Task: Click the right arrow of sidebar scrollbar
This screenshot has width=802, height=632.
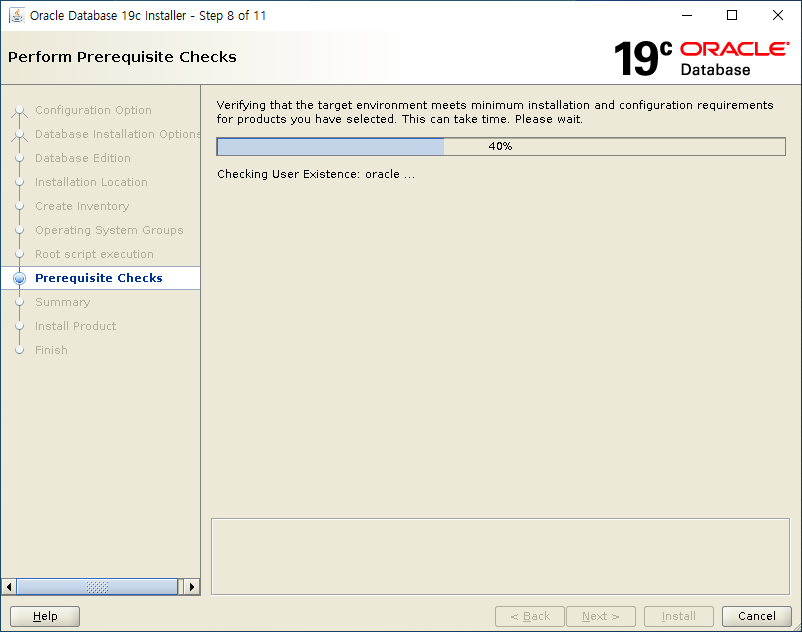Action: pos(192,587)
